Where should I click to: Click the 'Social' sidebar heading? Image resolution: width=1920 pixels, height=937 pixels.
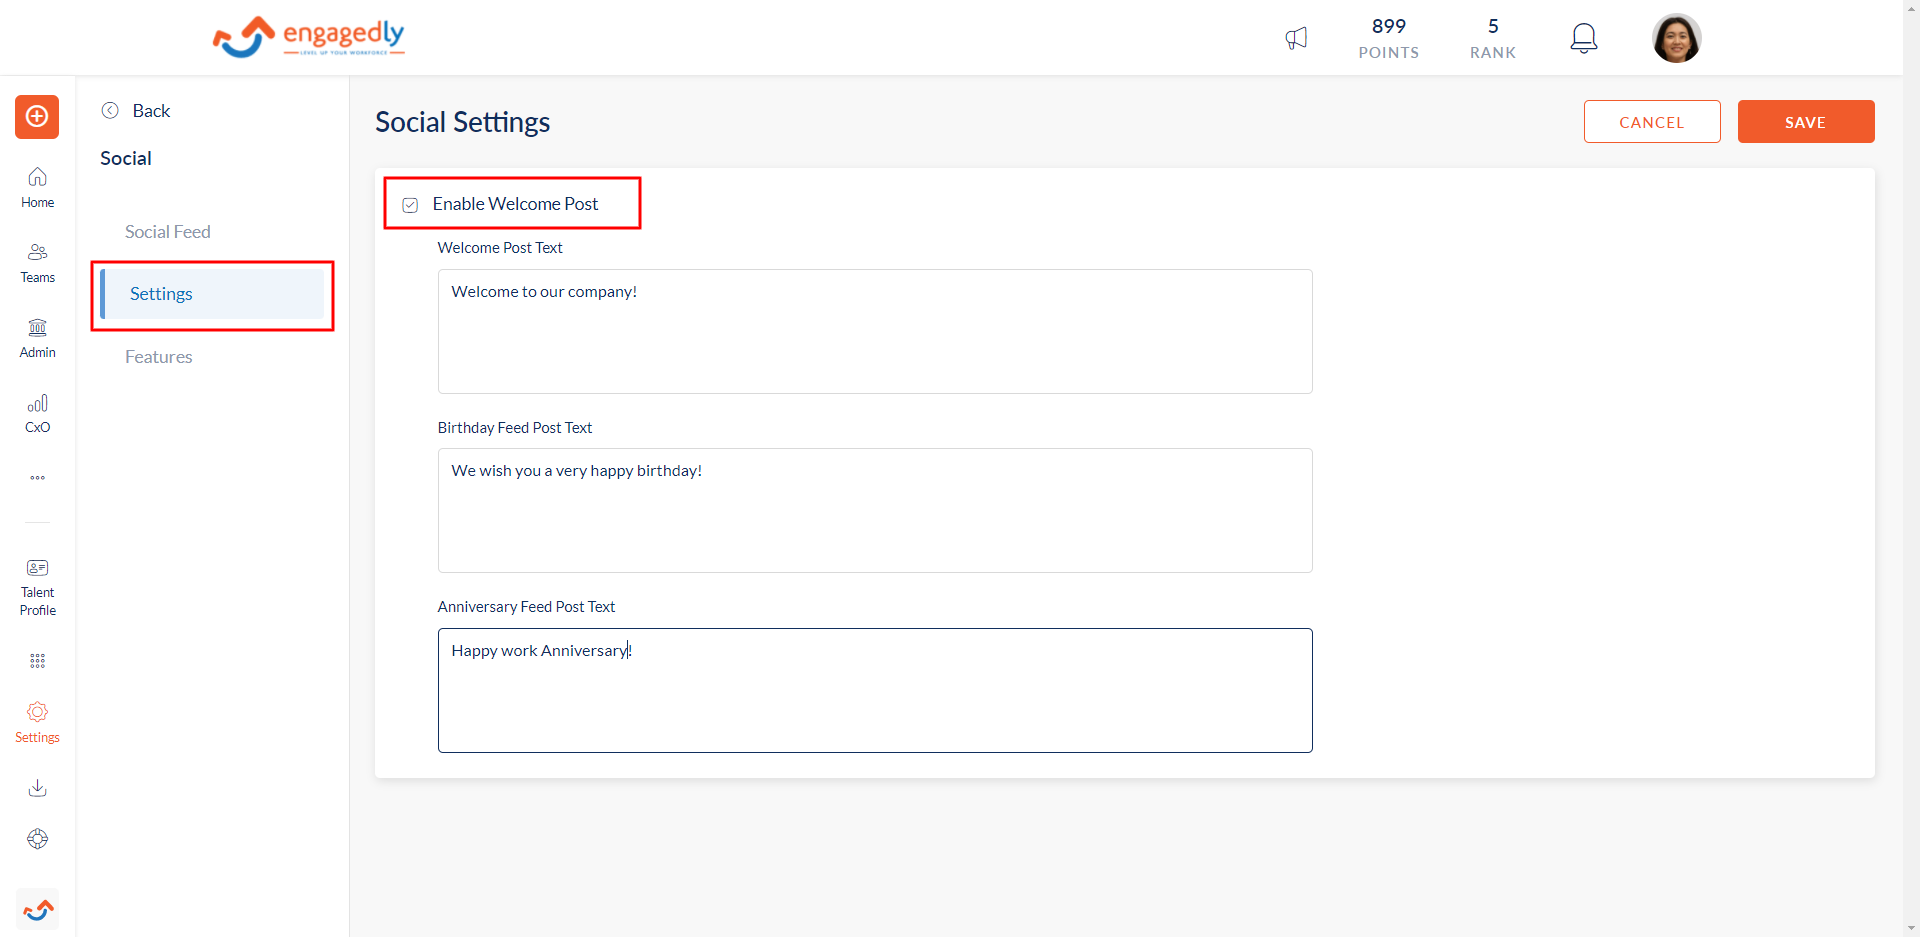click(x=126, y=158)
